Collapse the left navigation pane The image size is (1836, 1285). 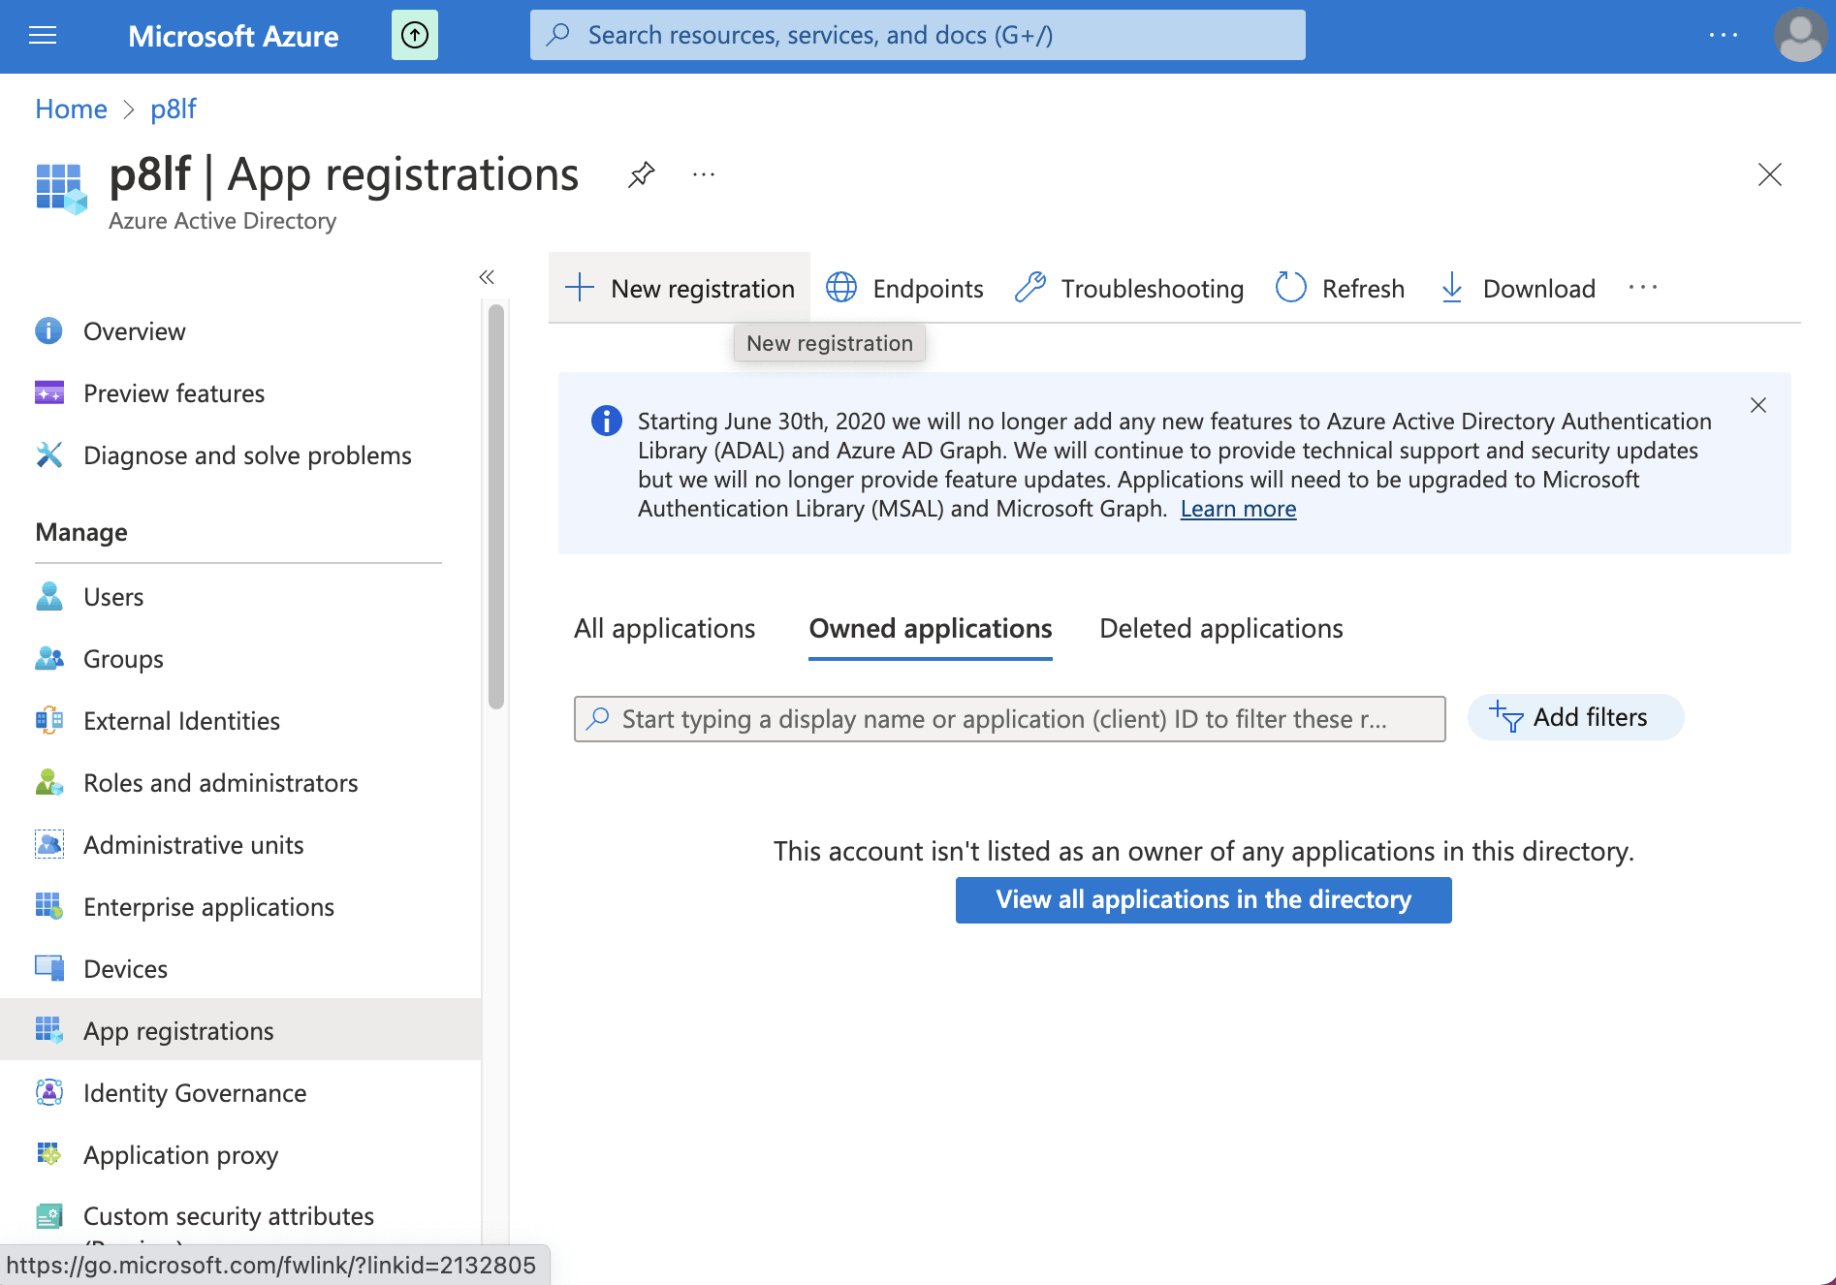pos(487,277)
